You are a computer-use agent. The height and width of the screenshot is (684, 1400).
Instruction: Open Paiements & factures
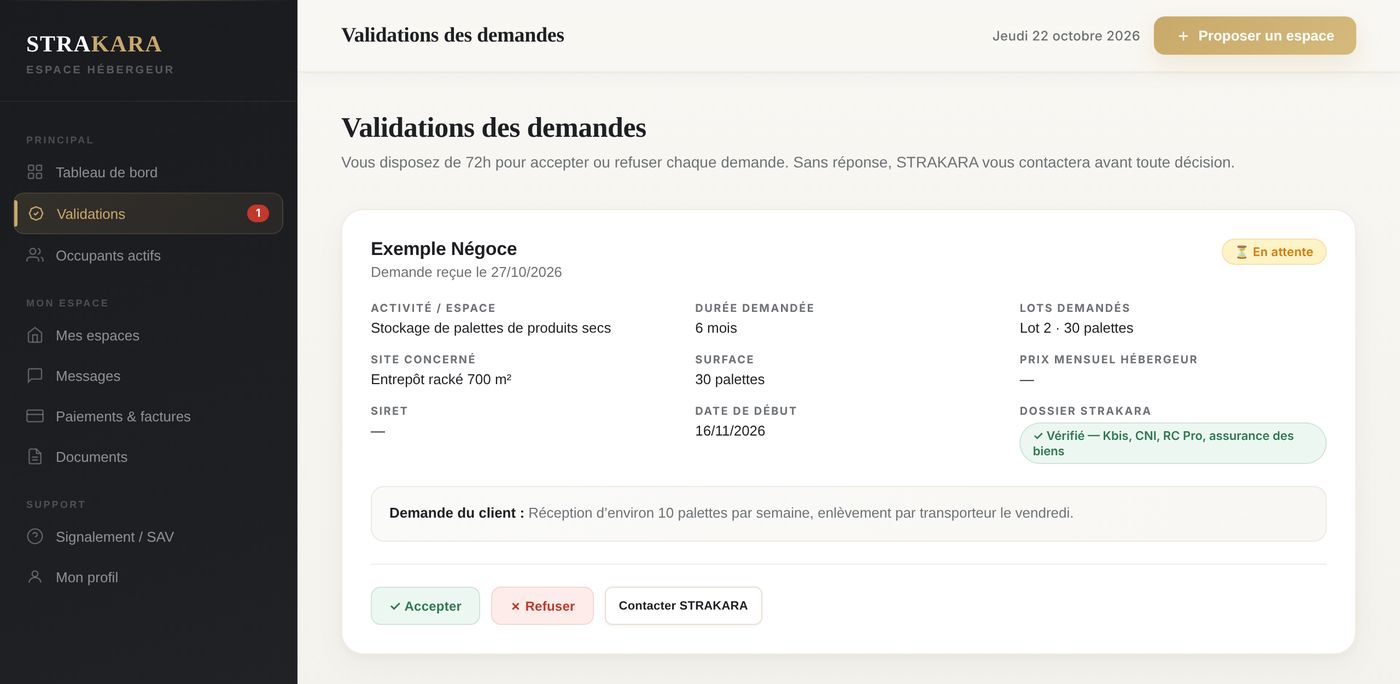(148, 416)
